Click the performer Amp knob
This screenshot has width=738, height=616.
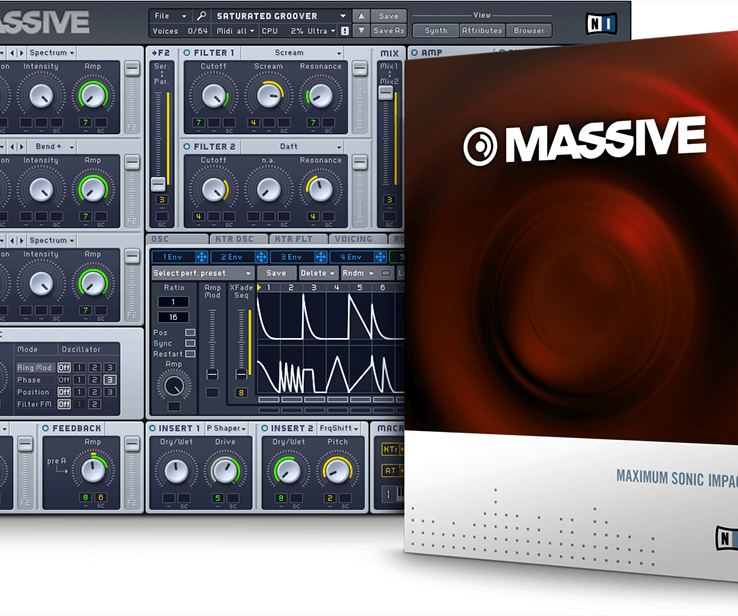(x=174, y=386)
